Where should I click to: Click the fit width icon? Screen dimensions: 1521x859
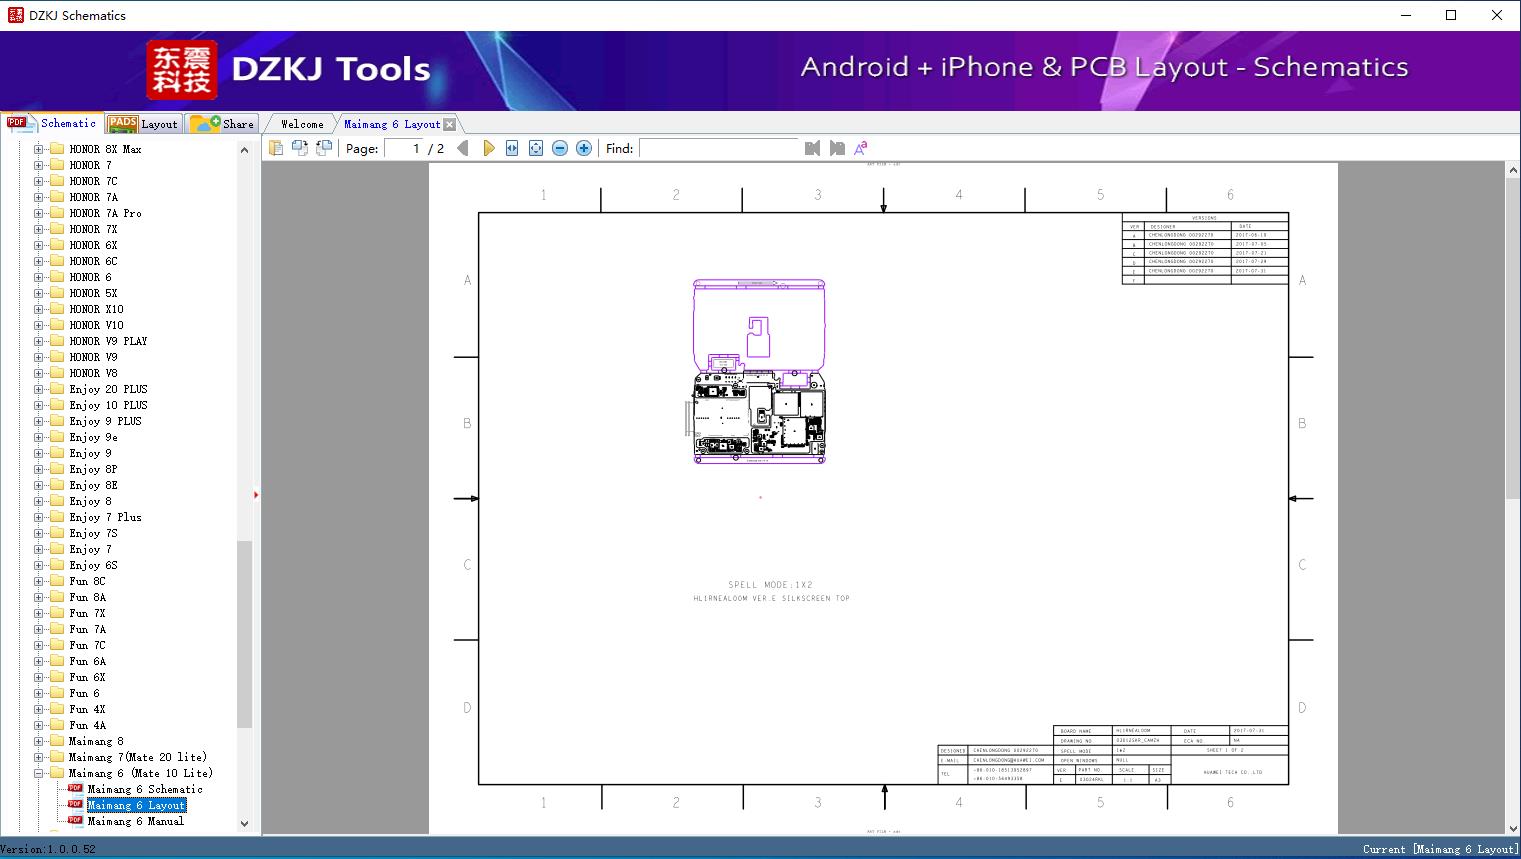512,148
